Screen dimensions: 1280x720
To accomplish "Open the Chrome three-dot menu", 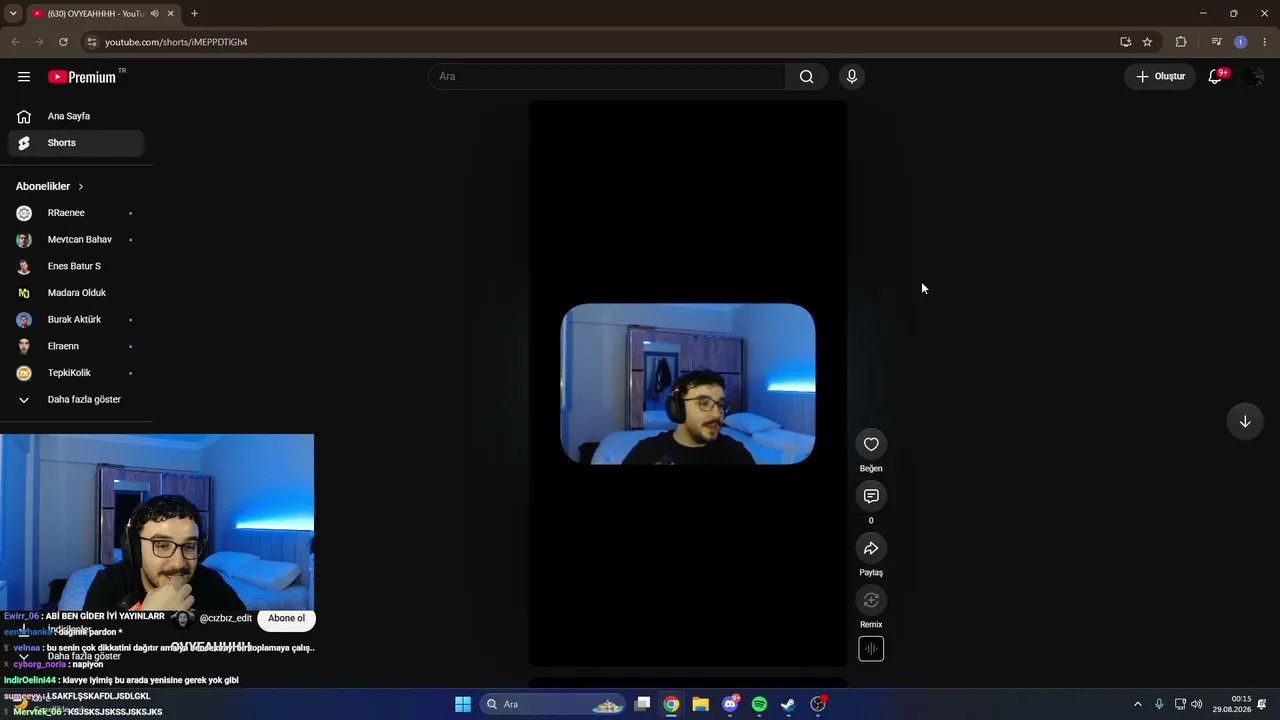I will 1265,42.
